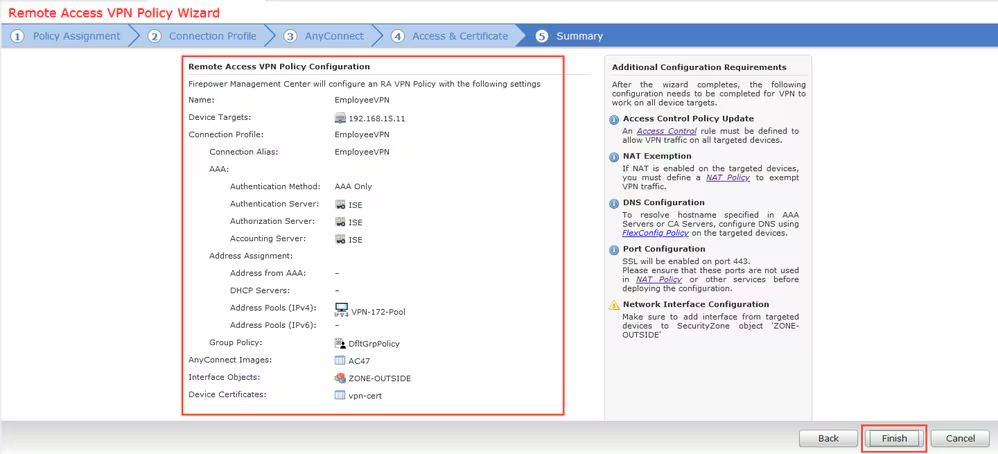This screenshot has height=454, width=998.
Task: Follow the NAT Policy link under NAT Exemption
Action: [x=727, y=177]
